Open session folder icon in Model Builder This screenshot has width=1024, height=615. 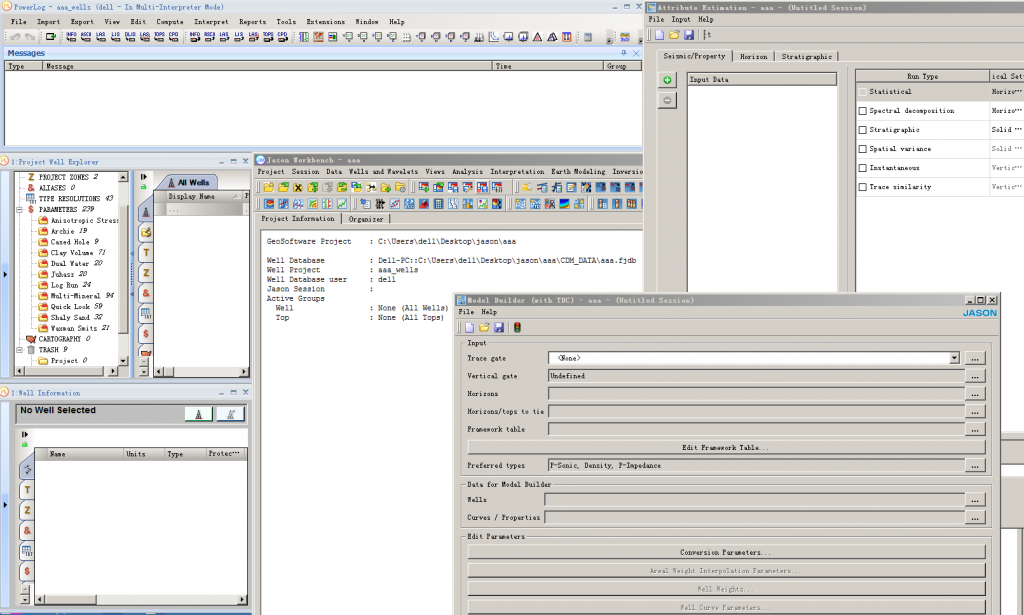click(484, 327)
